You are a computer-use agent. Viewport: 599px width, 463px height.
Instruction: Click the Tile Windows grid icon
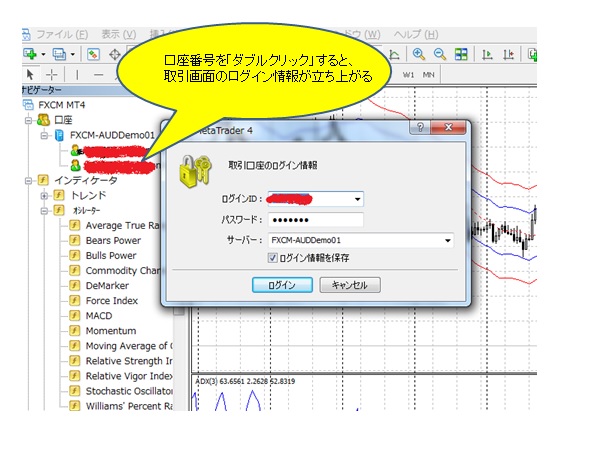point(461,54)
